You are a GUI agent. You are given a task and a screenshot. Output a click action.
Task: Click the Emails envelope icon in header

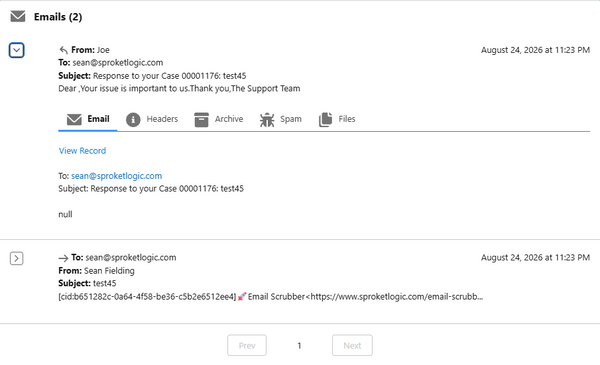pos(18,16)
